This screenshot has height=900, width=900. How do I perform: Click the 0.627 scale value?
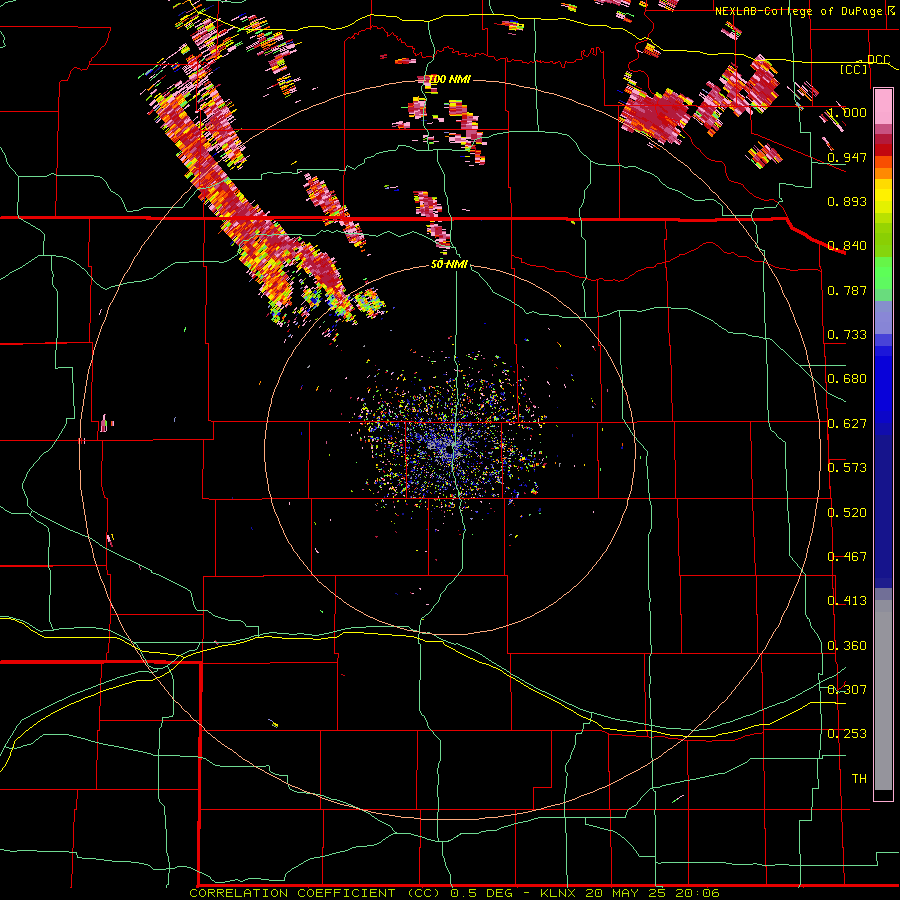[847, 424]
